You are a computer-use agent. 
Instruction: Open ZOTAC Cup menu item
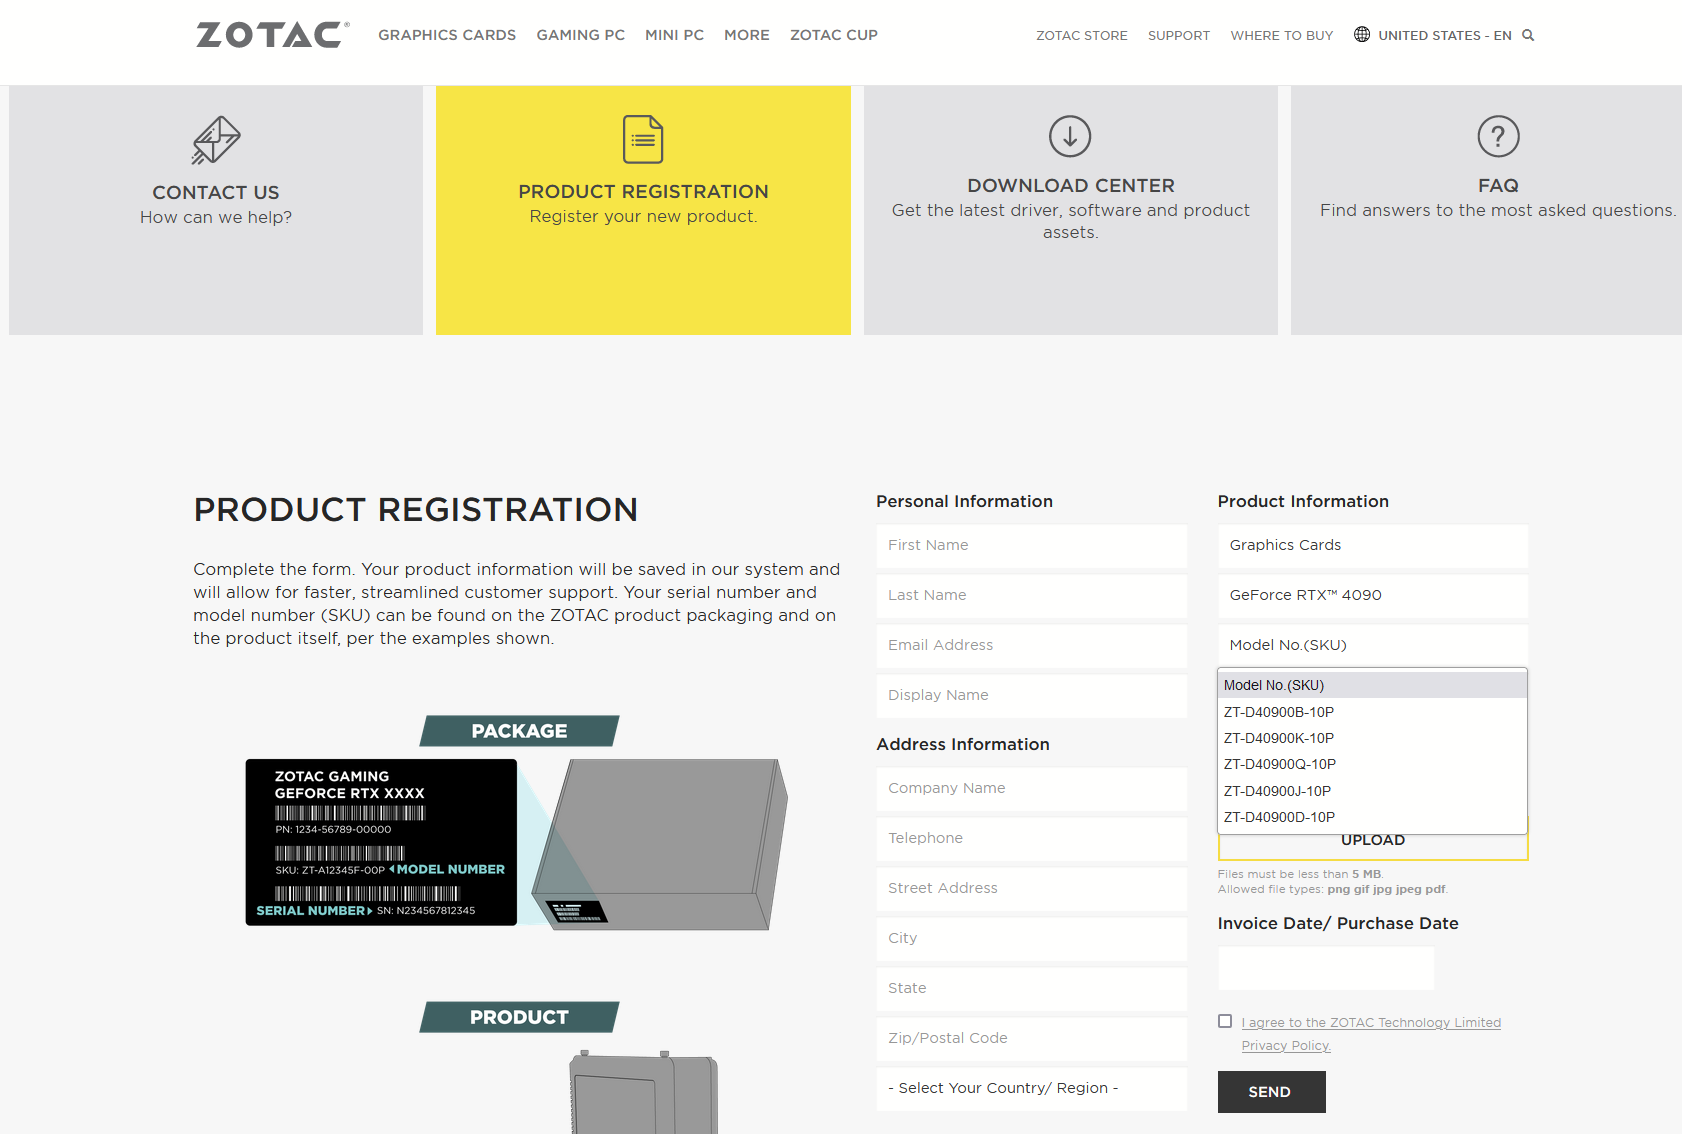tap(834, 35)
